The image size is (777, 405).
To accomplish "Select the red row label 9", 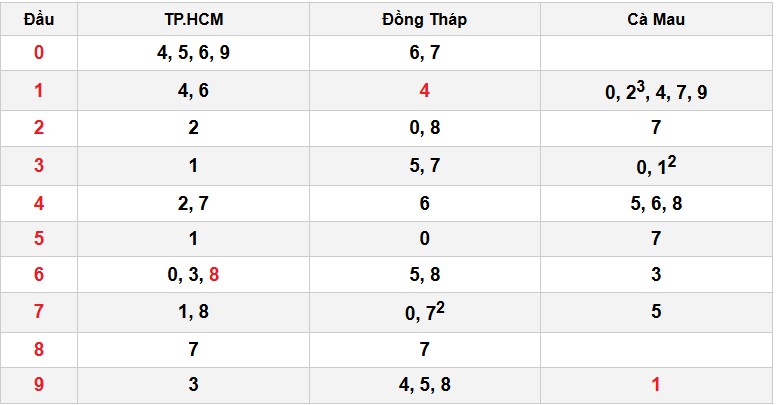I will pyautogui.click(x=39, y=384).
